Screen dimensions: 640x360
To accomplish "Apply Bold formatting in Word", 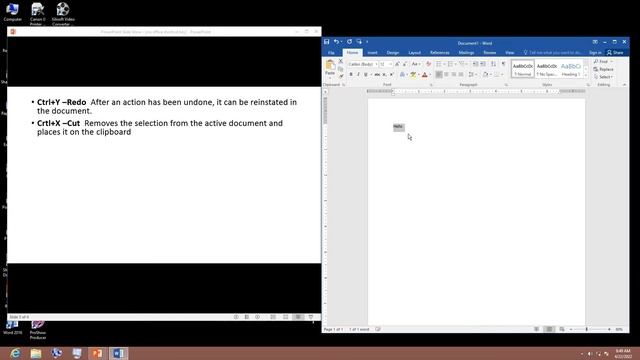I will [351, 75].
